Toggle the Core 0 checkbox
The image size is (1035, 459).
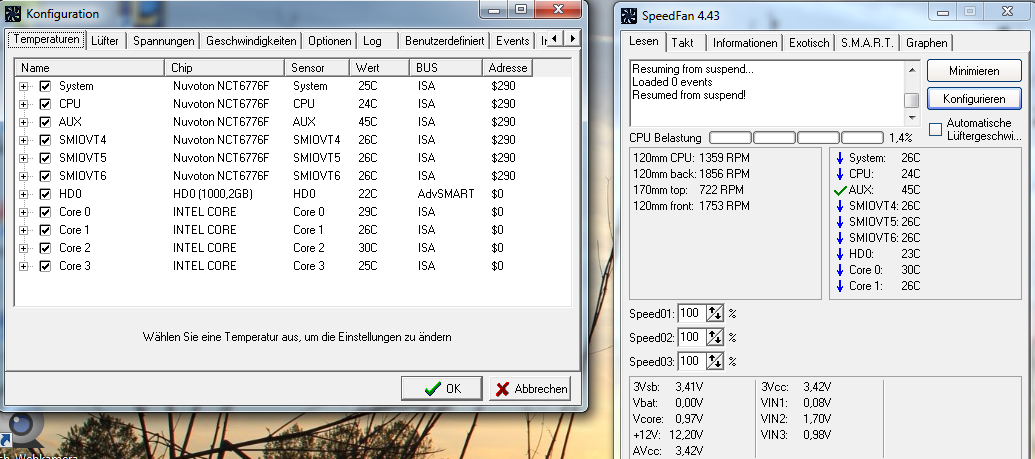coord(46,212)
